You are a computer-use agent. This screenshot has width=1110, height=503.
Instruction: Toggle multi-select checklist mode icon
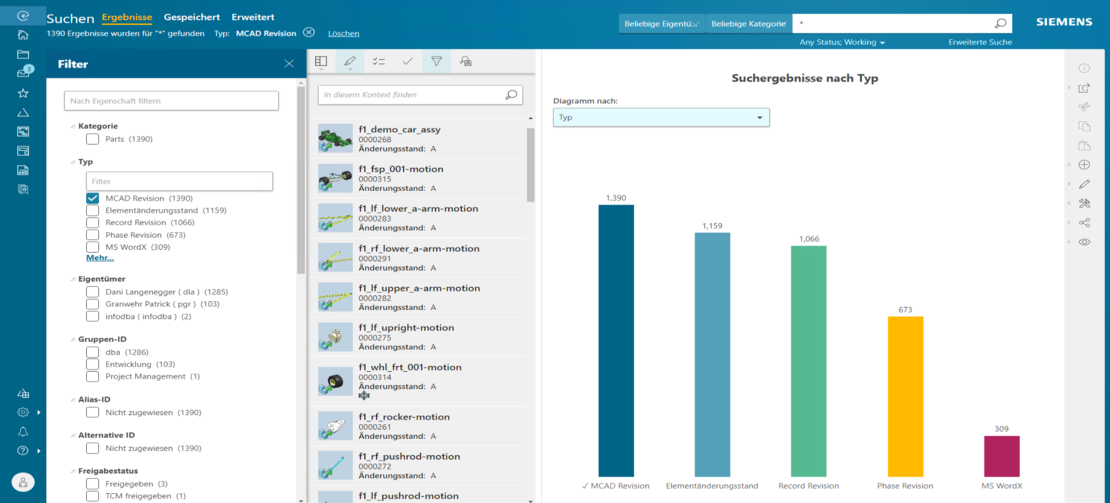379,62
